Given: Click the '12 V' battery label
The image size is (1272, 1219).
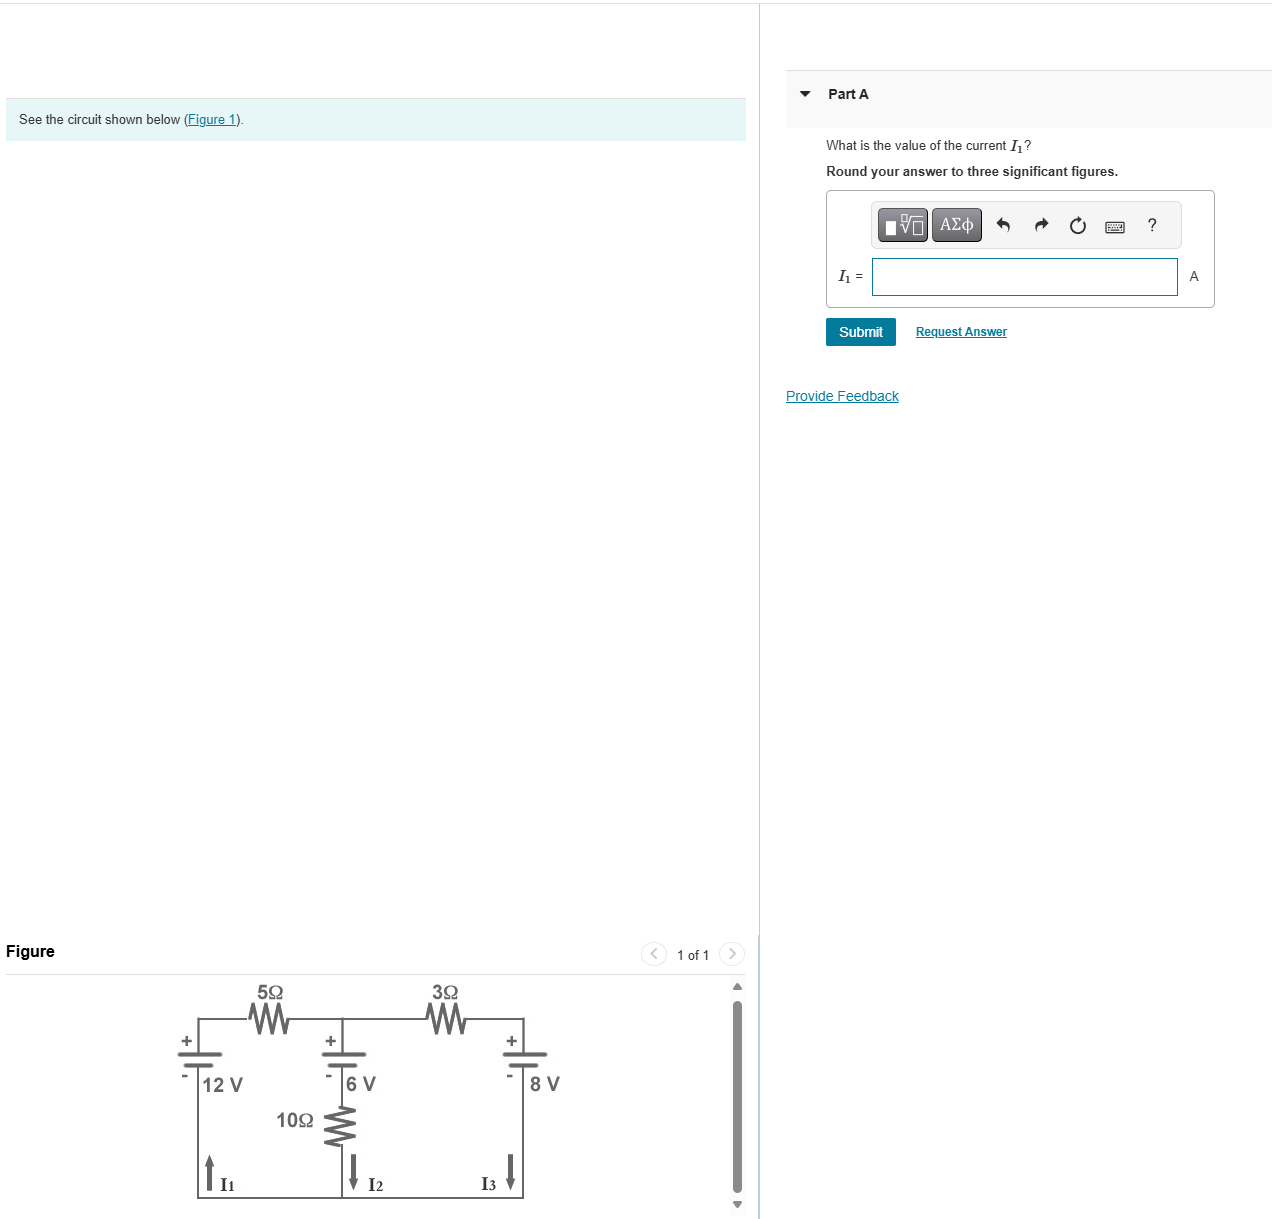Looking at the screenshot, I should click(222, 1085).
